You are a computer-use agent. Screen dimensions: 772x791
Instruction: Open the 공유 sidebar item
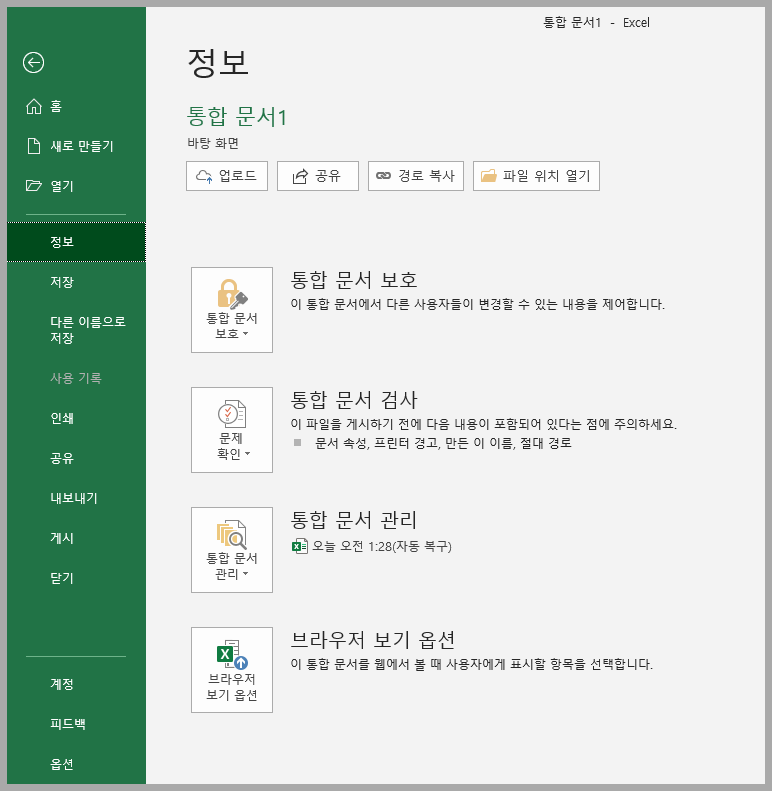pyautogui.click(x=76, y=458)
